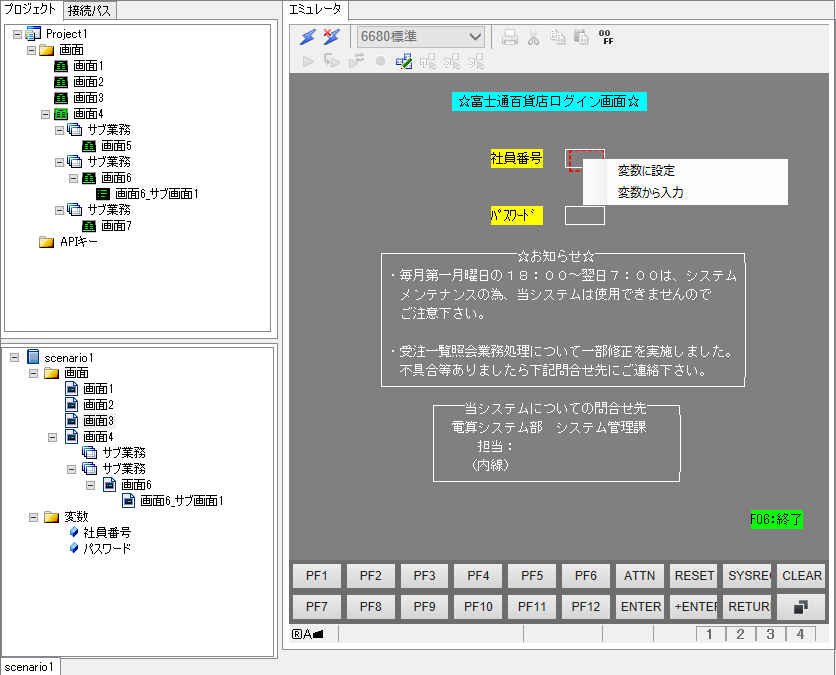Click the copy icon in emulator toolbar
Image resolution: width=836 pixels, height=675 pixels.
[557, 37]
